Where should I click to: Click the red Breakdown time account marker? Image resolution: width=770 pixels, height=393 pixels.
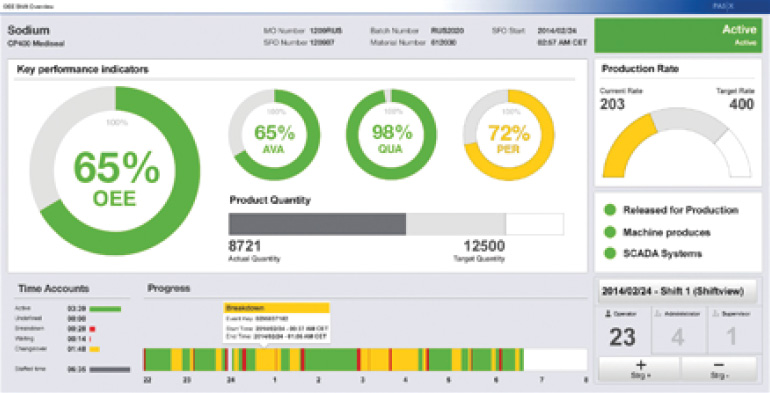click(92, 329)
